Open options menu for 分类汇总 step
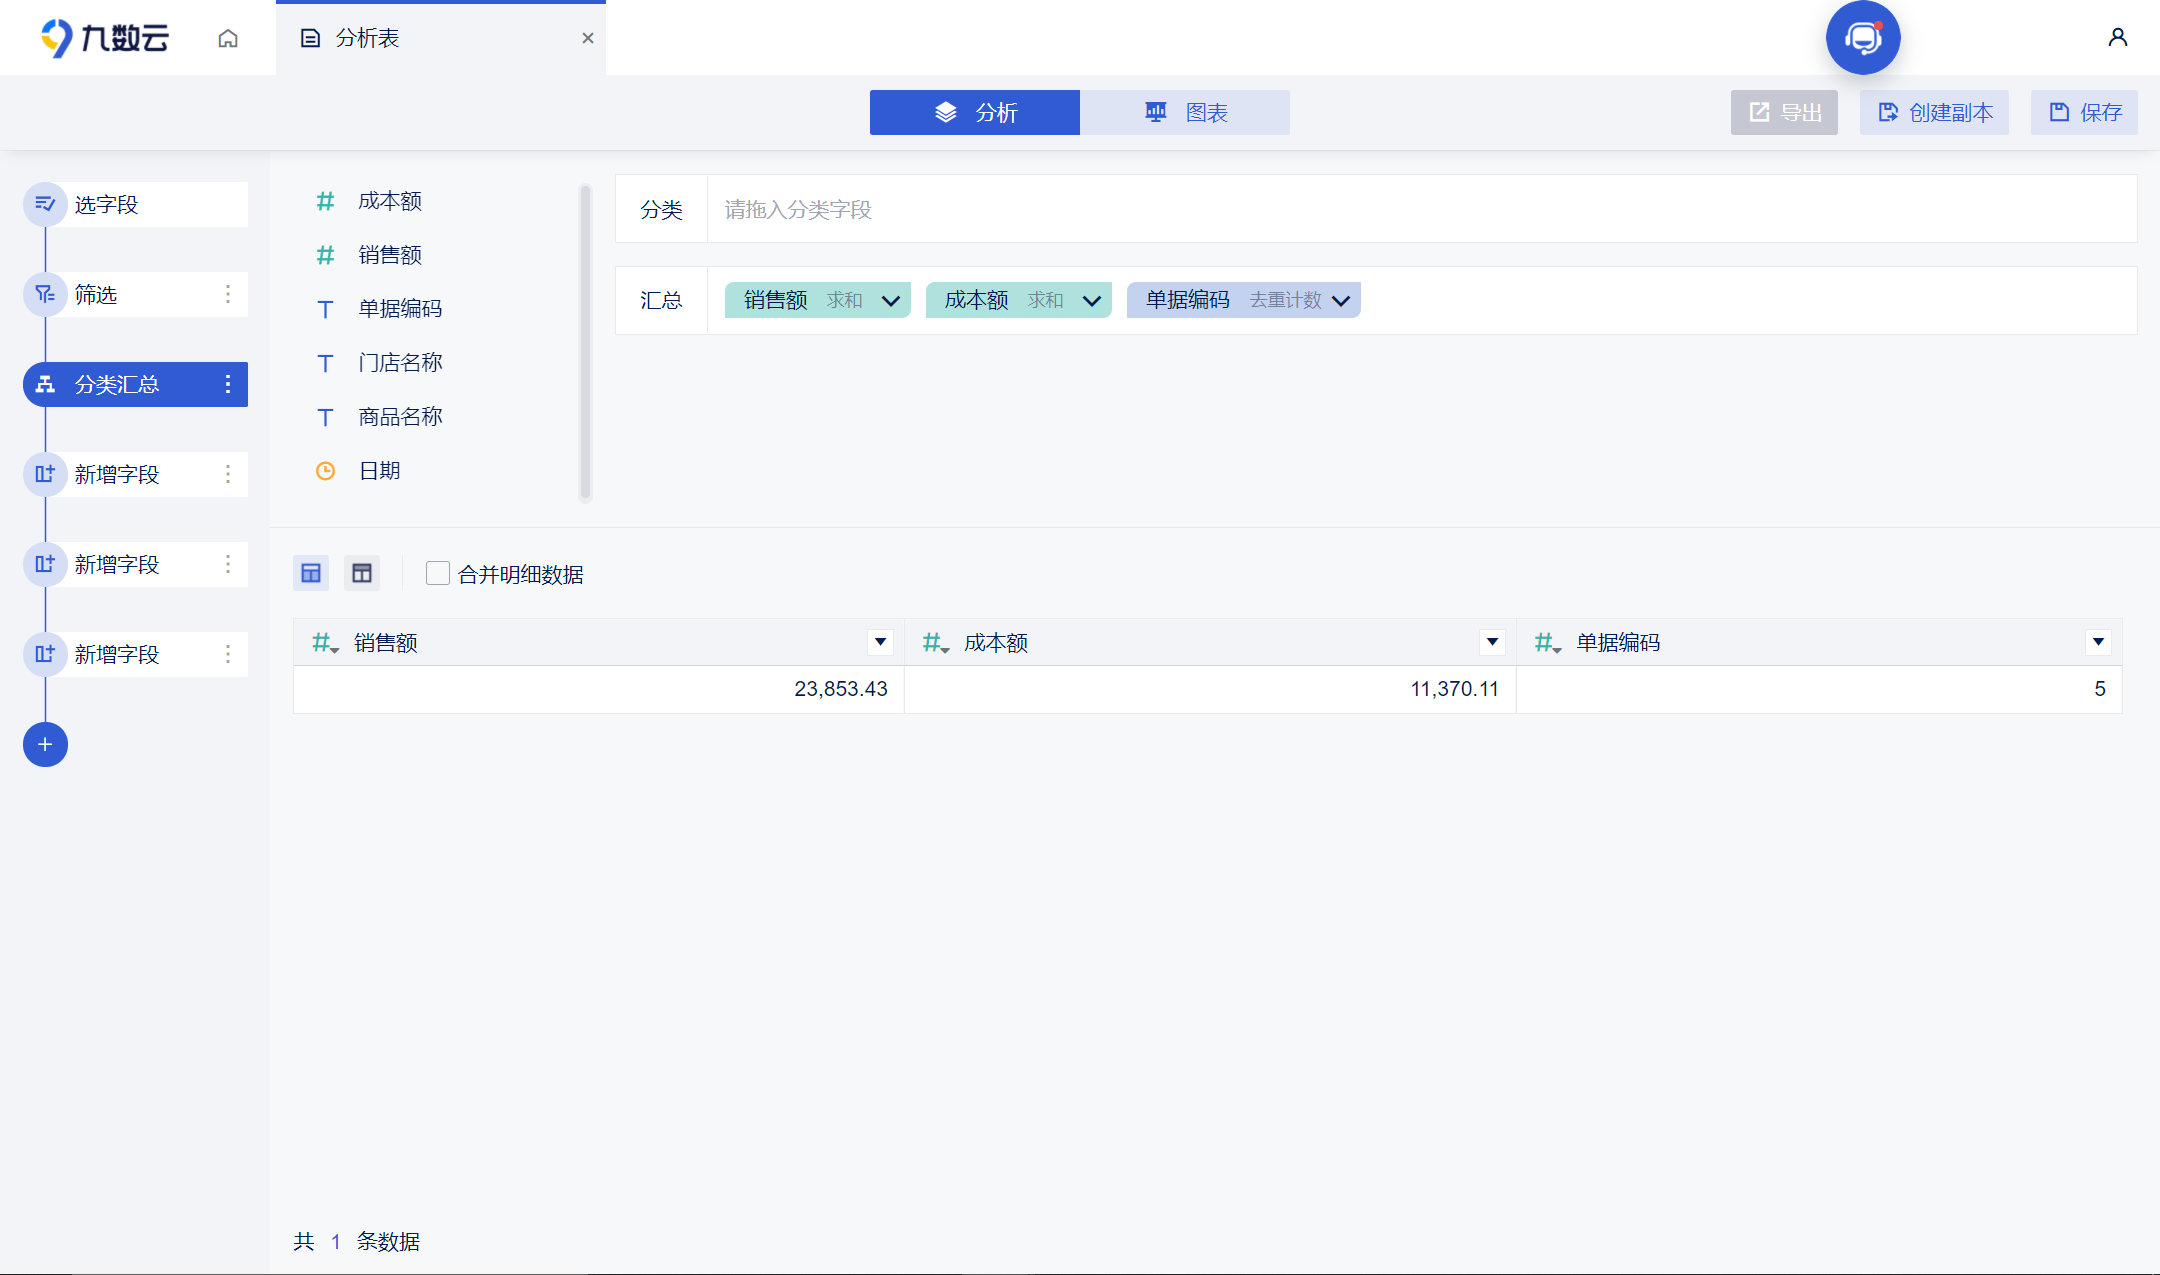Screen dimensions: 2160x1275 click(x=228, y=384)
